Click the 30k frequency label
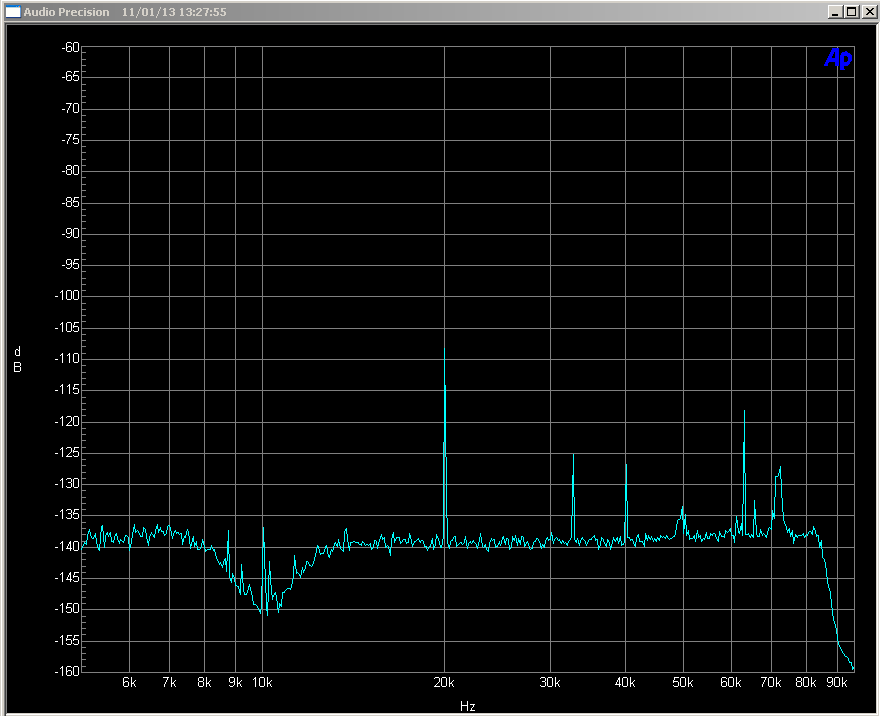 550,683
